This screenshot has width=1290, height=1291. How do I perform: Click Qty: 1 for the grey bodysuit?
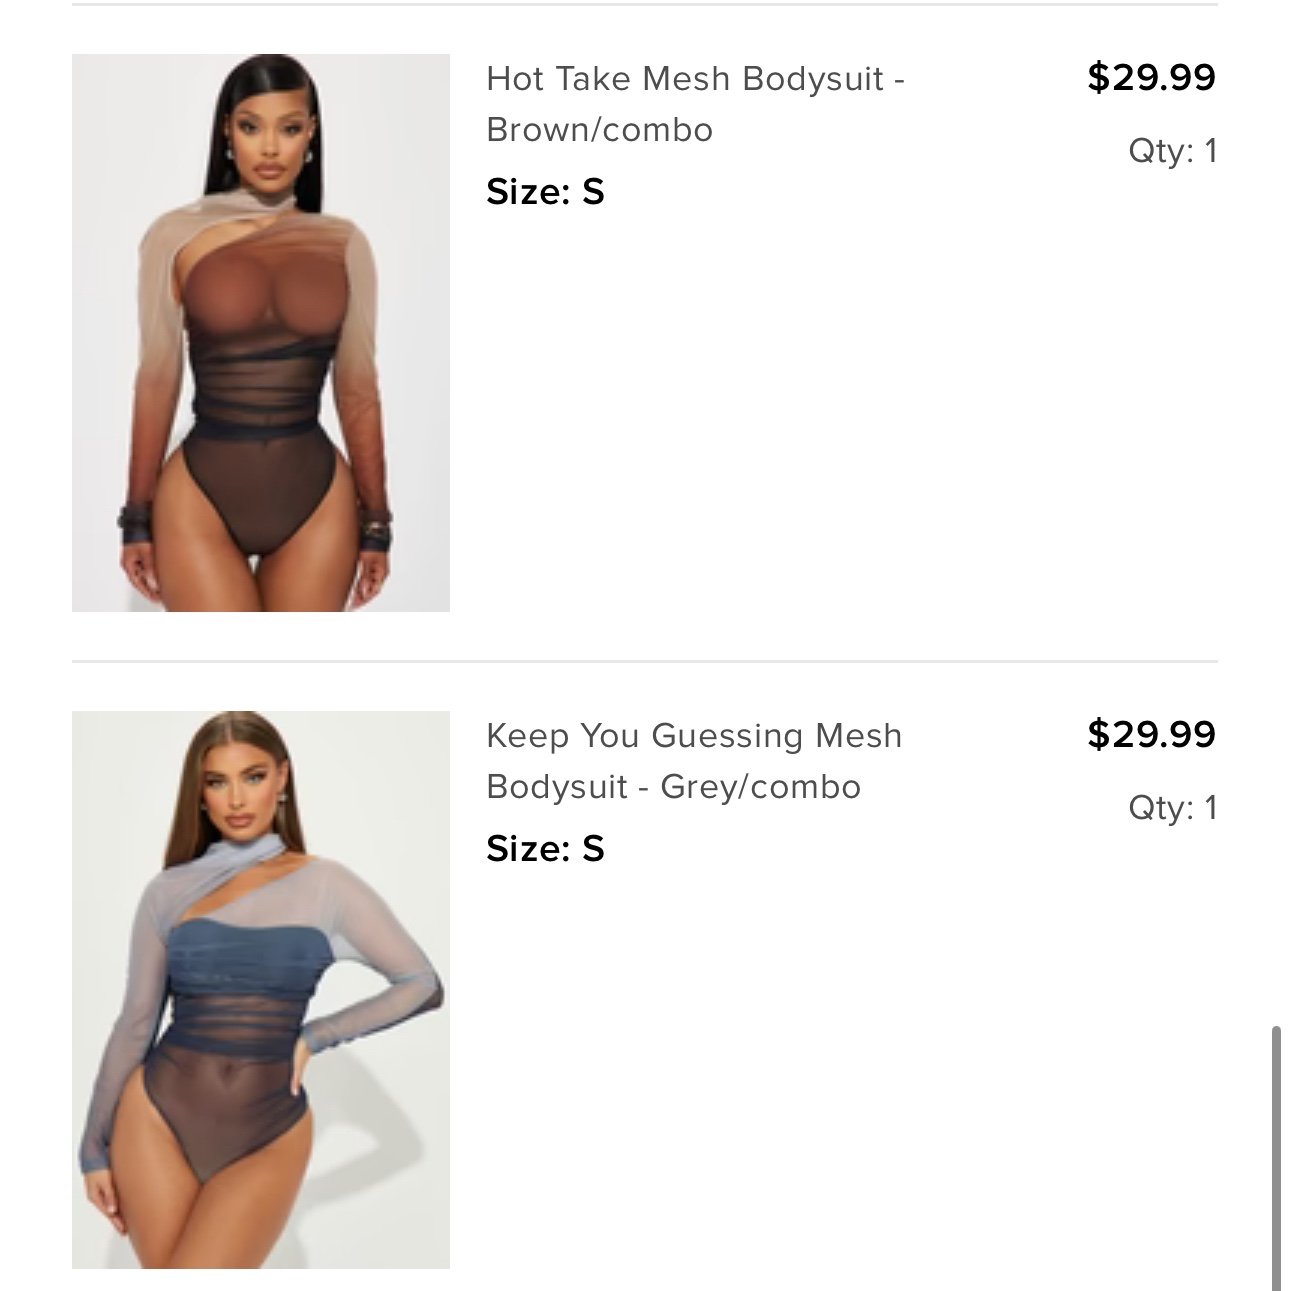1173,808
